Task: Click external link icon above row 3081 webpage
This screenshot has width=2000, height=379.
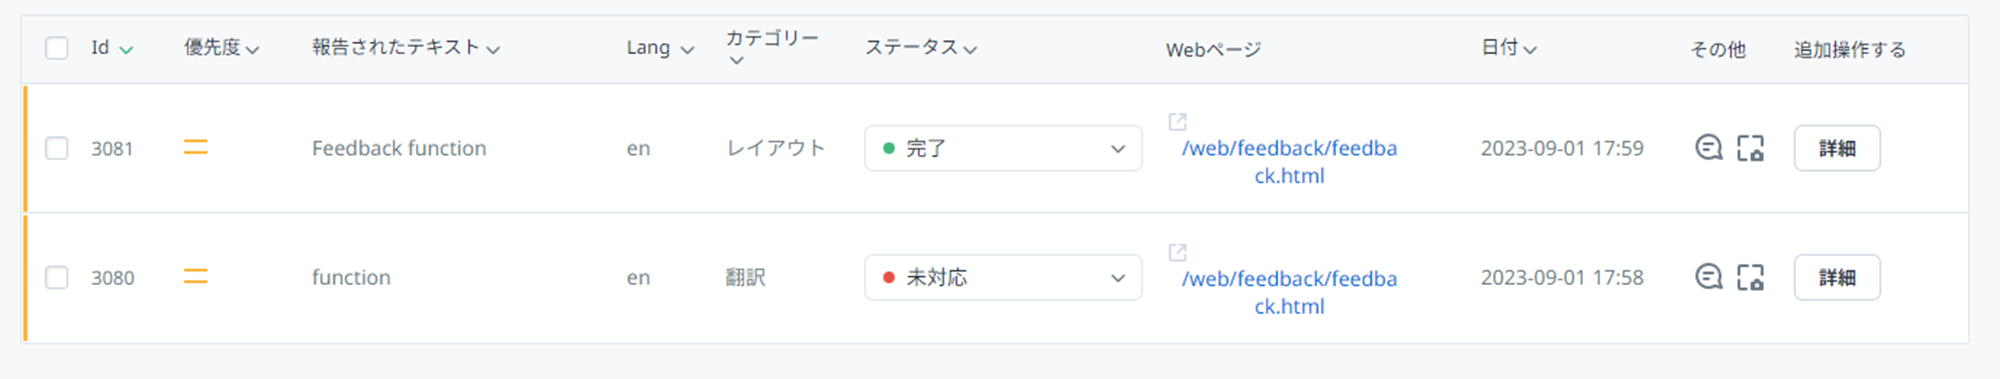Action: click(x=1178, y=121)
